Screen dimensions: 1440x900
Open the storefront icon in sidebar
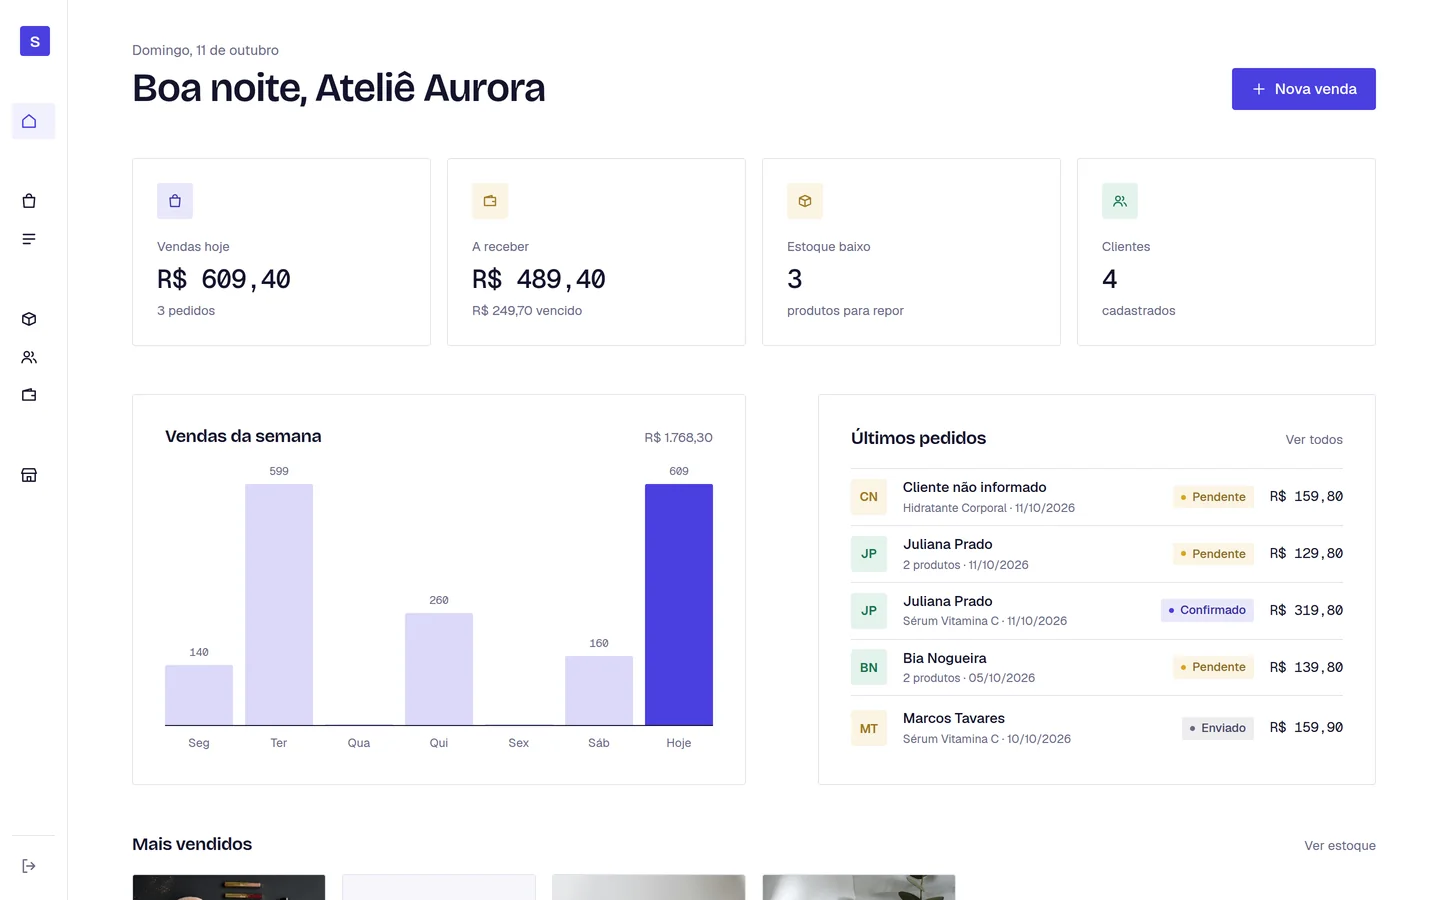pos(29,475)
